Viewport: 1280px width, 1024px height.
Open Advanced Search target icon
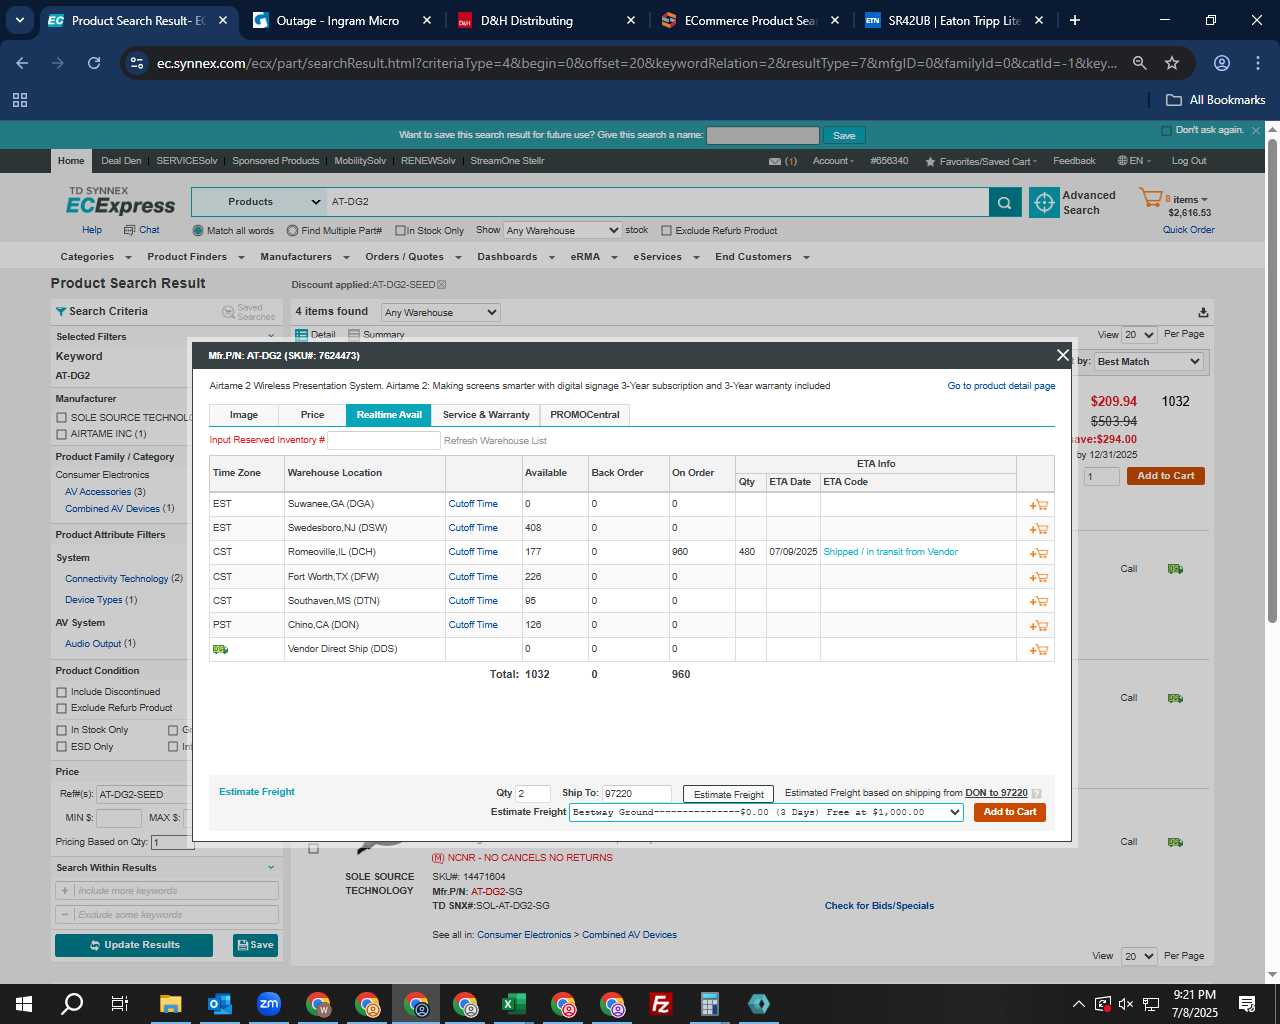point(1044,202)
